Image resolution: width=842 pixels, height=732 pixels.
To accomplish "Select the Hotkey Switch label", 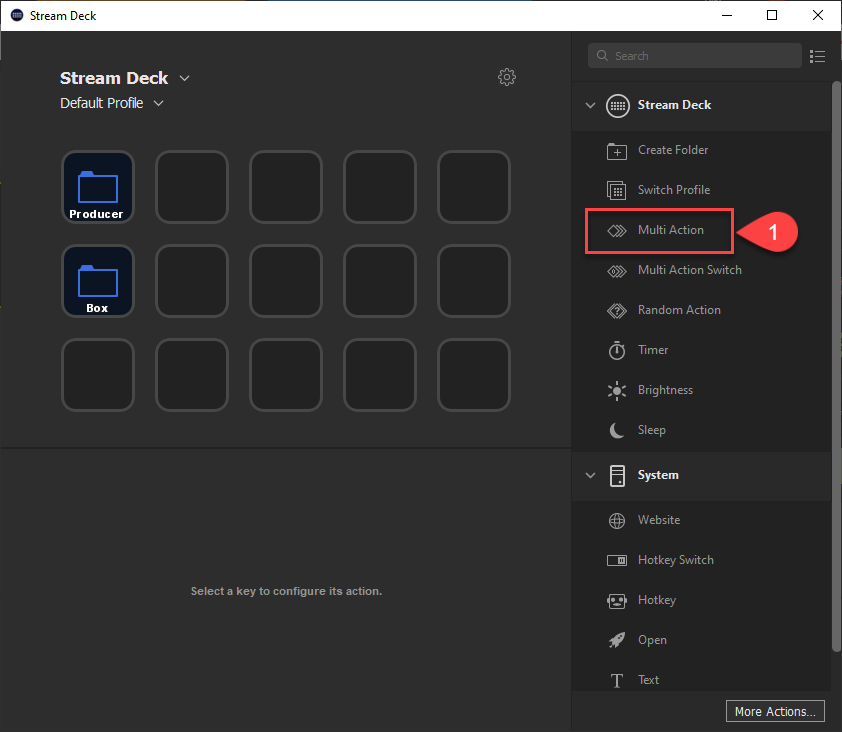I will [x=676, y=560].
